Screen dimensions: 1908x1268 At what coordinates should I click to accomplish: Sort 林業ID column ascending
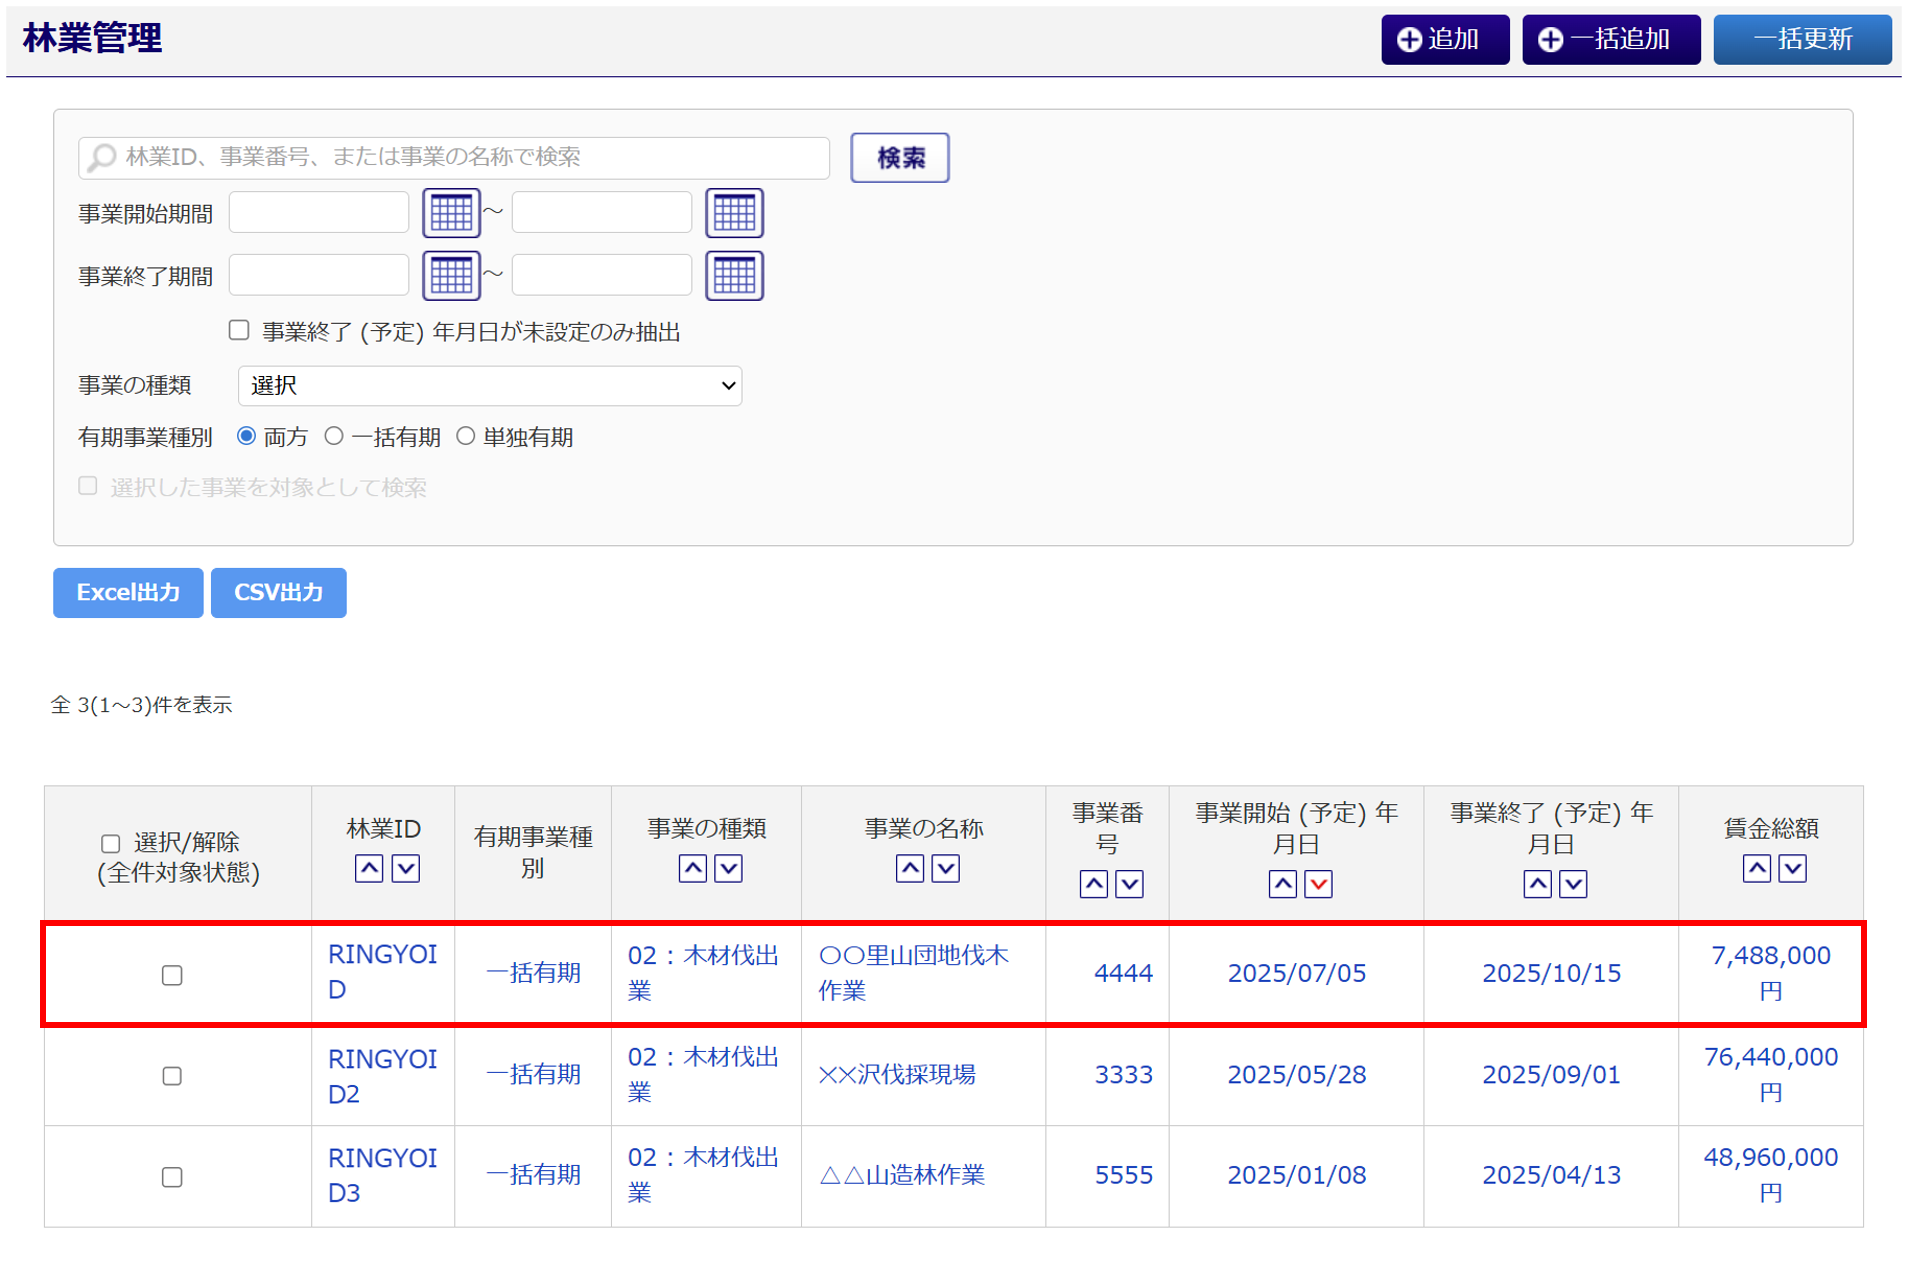point(369,868)
